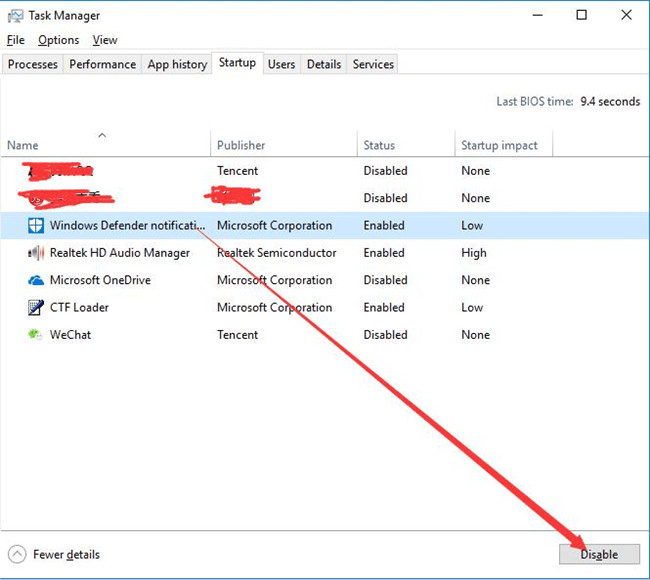Open the View menu
This screenshot has height=580, width=650.
pos(105,40)
